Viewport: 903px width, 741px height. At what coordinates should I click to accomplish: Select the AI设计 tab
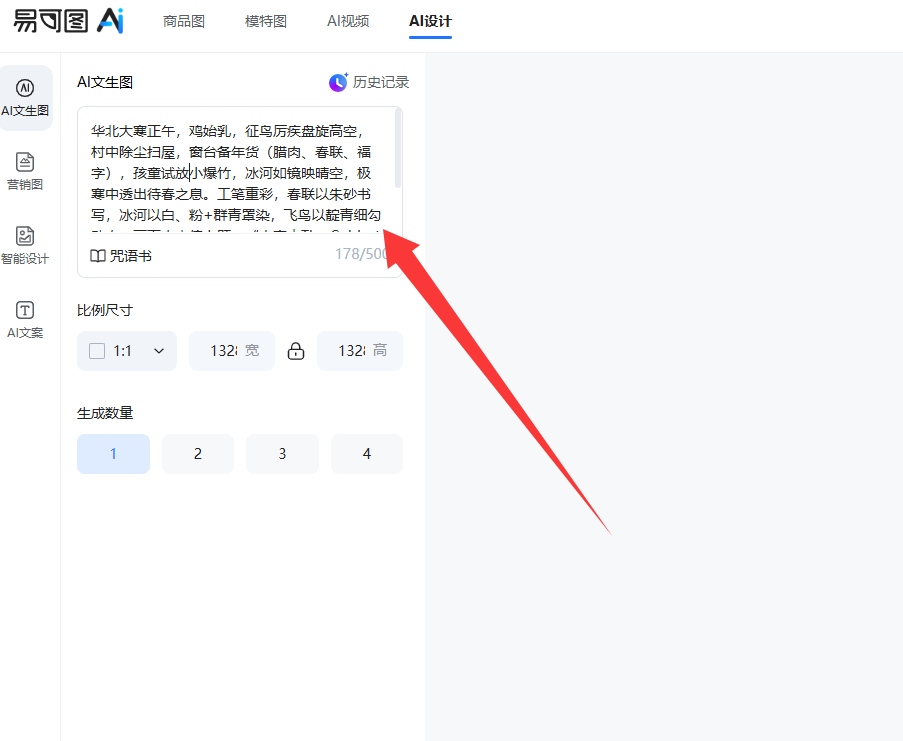point(430,22)
